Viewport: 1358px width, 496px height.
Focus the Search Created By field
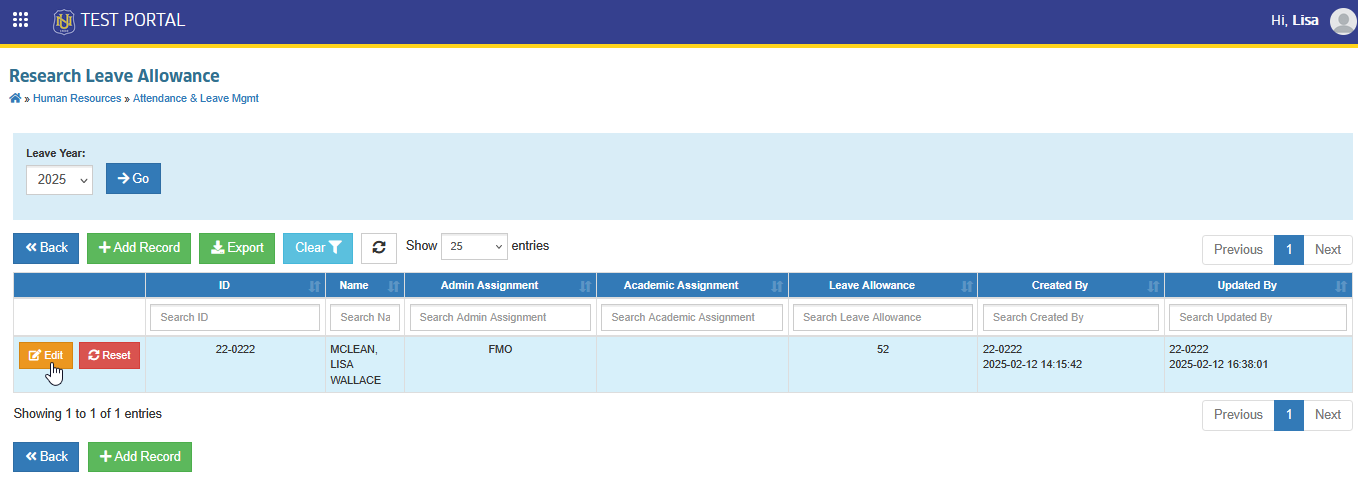point(1071,317)
